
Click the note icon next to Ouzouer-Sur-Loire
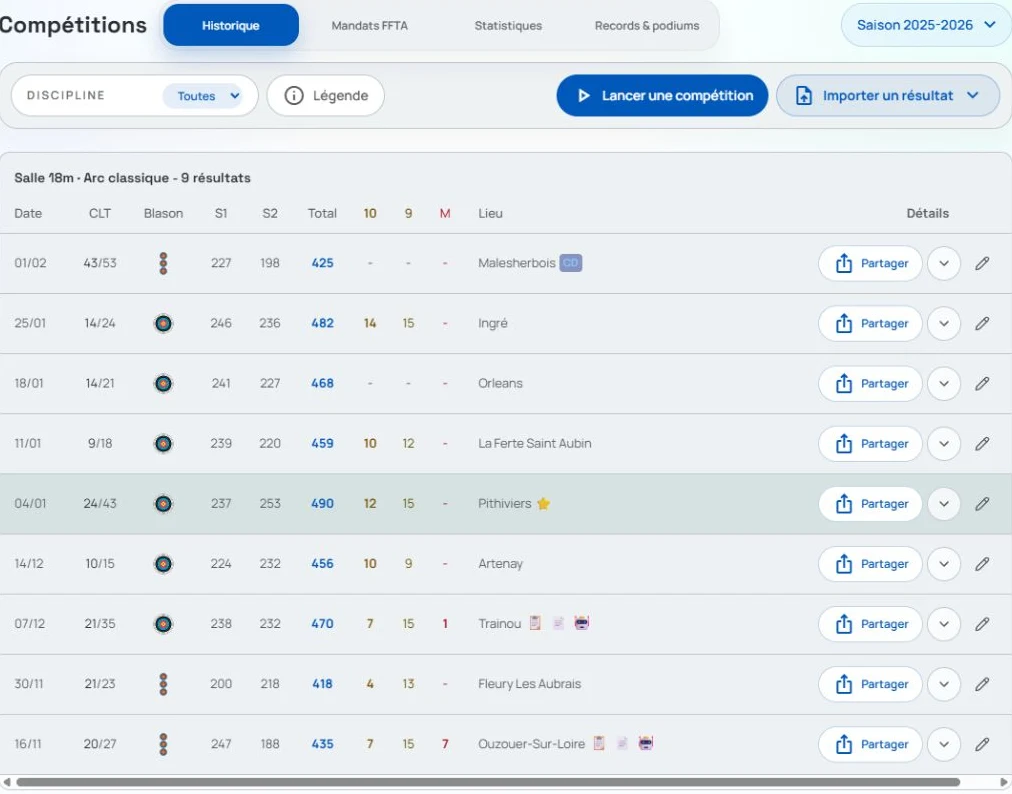(x=622, y=743)
